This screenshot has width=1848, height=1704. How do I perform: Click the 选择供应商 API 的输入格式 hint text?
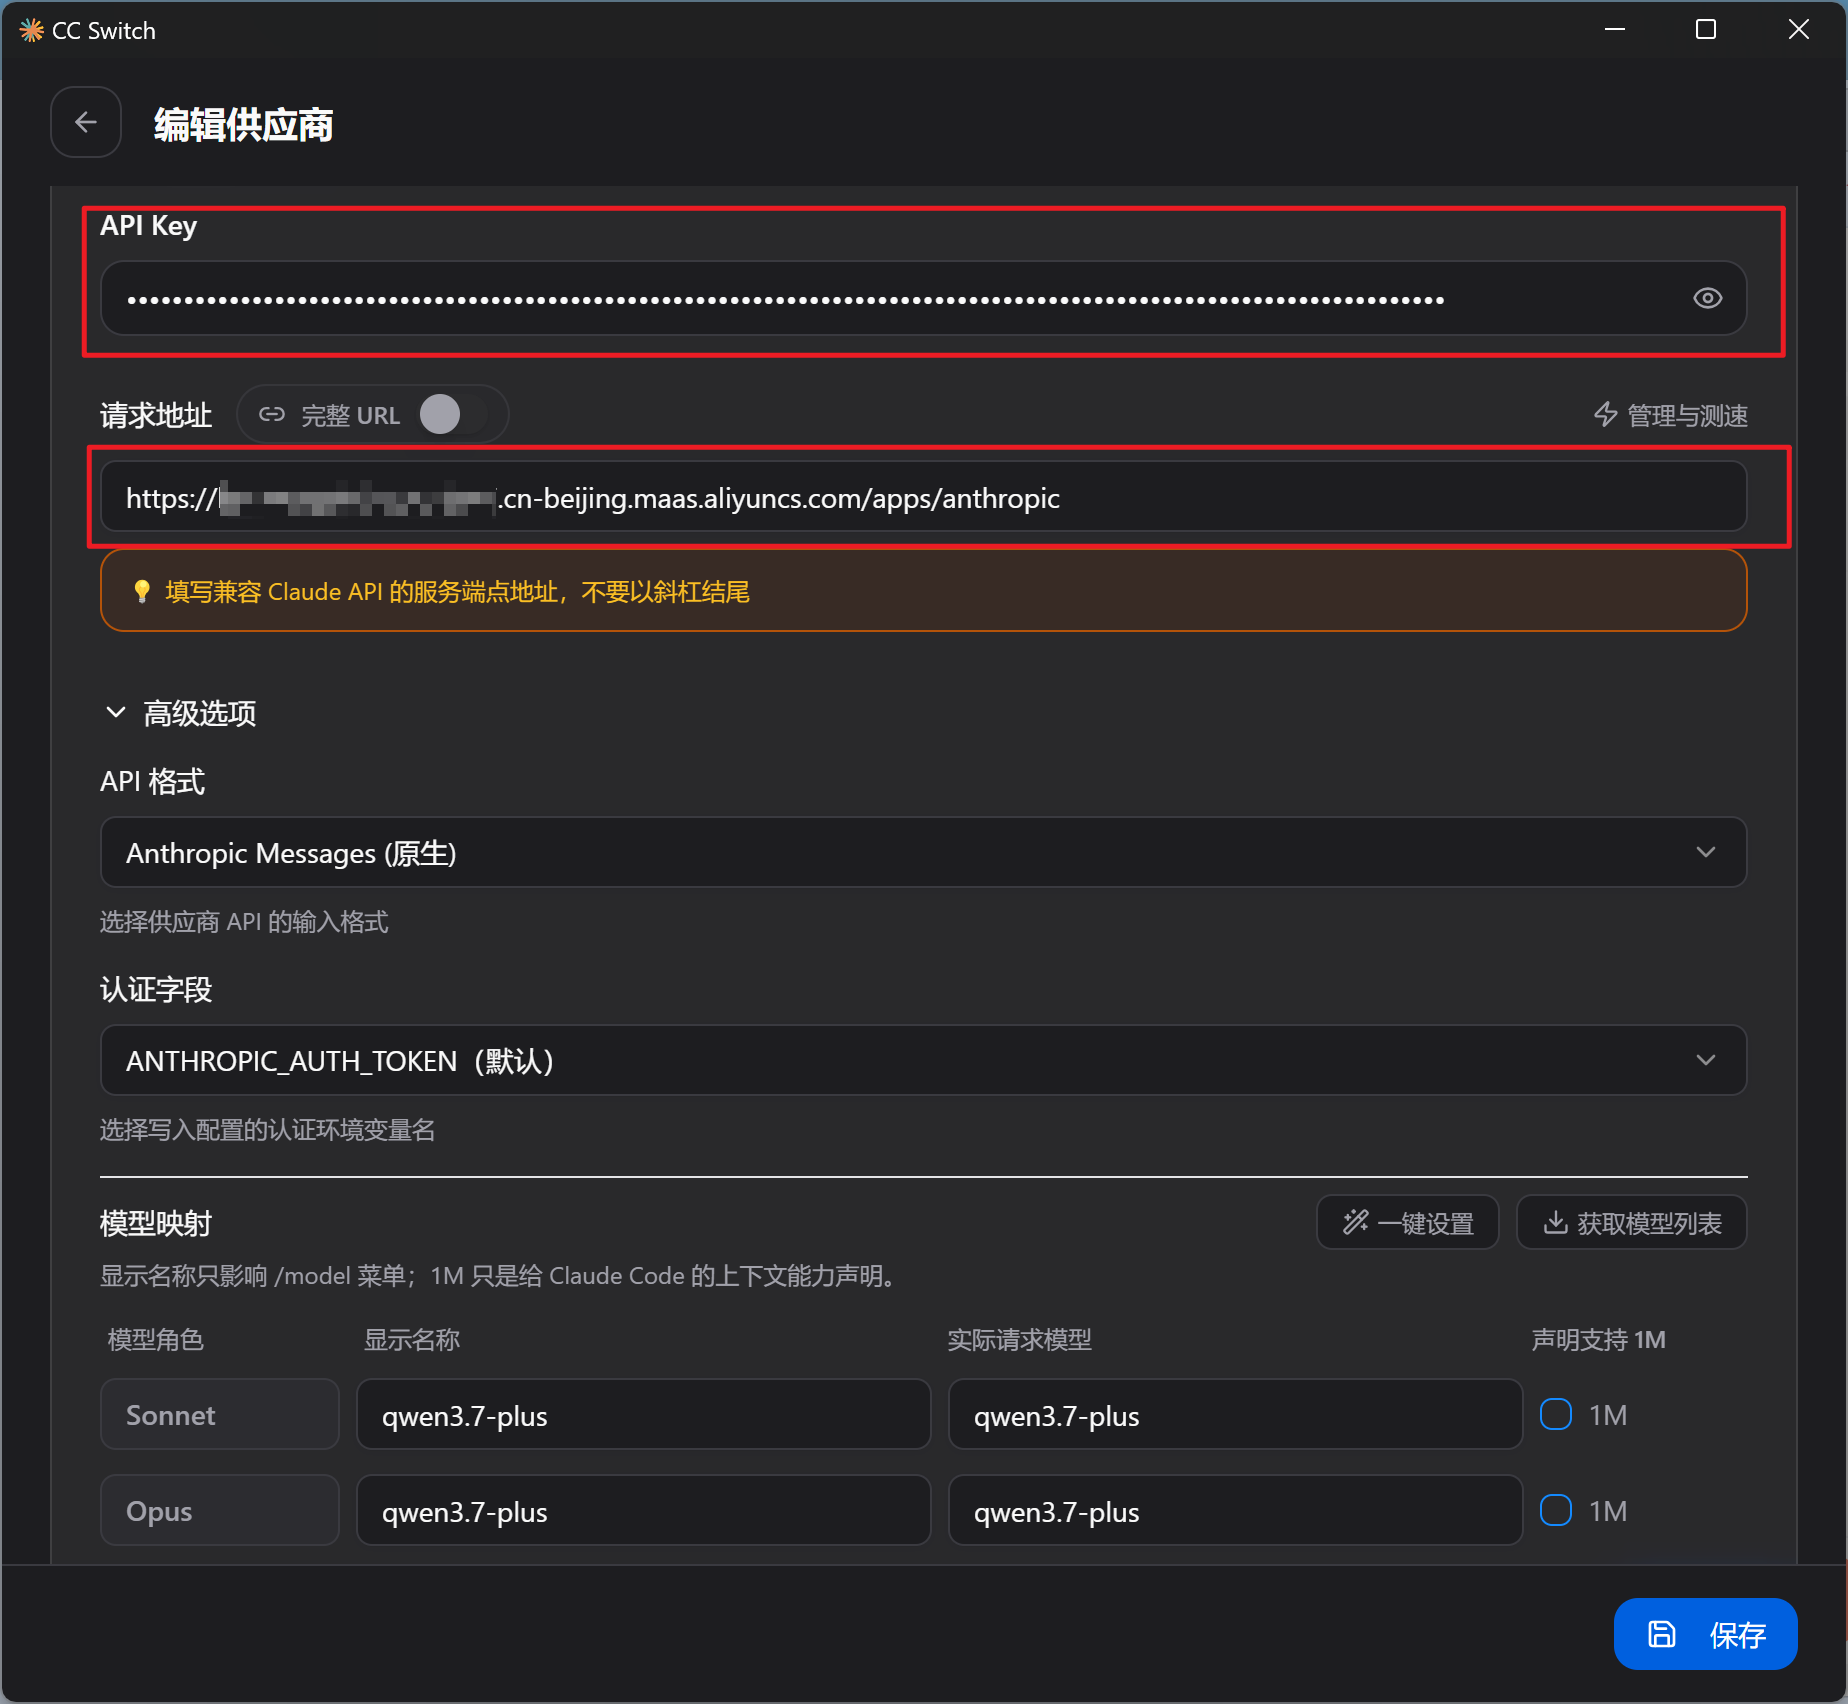(x=244, y=922)
